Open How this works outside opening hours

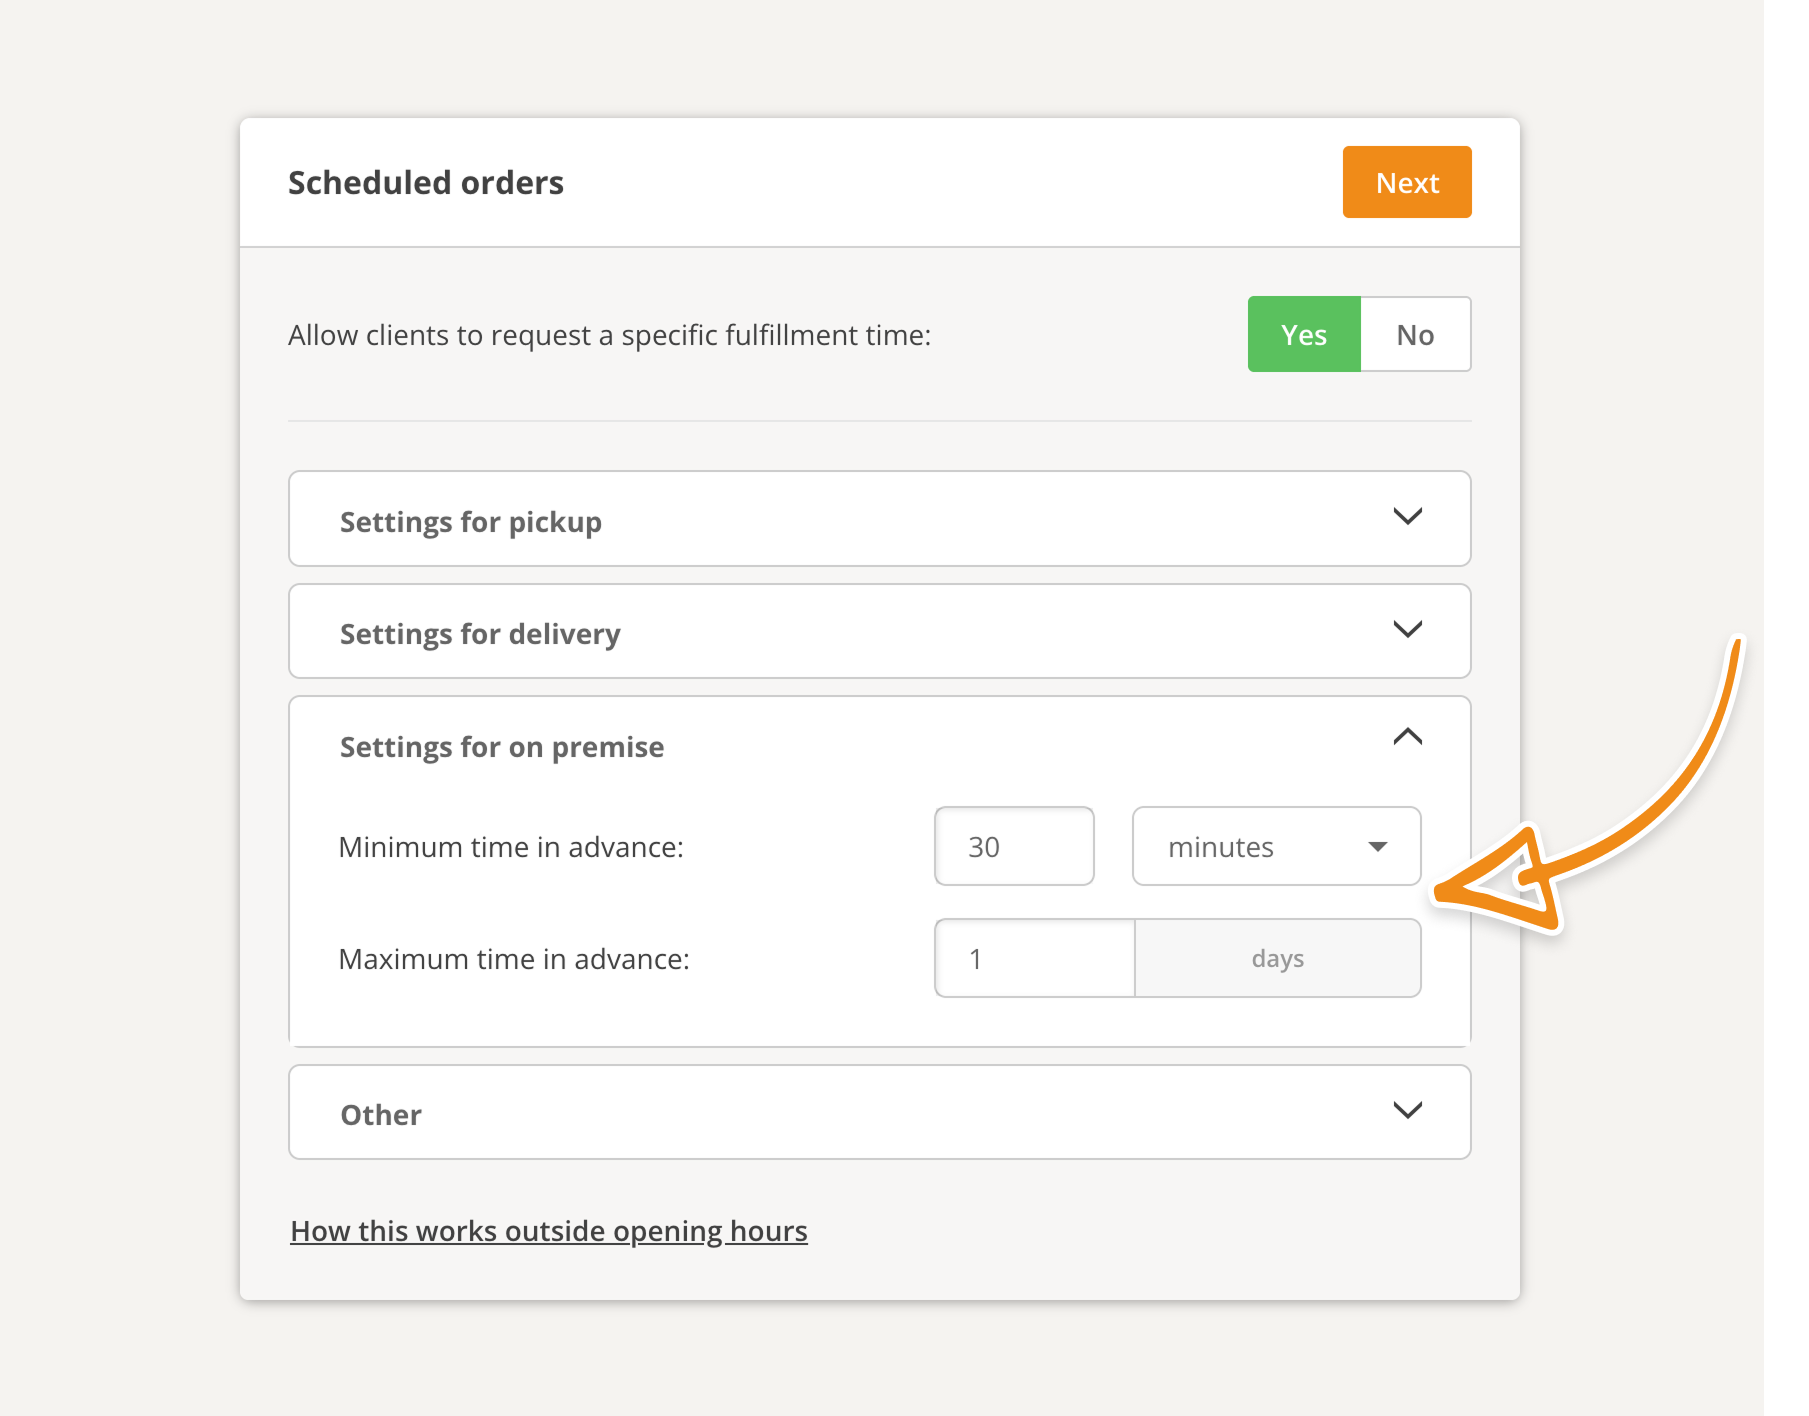coord(548,1231)
